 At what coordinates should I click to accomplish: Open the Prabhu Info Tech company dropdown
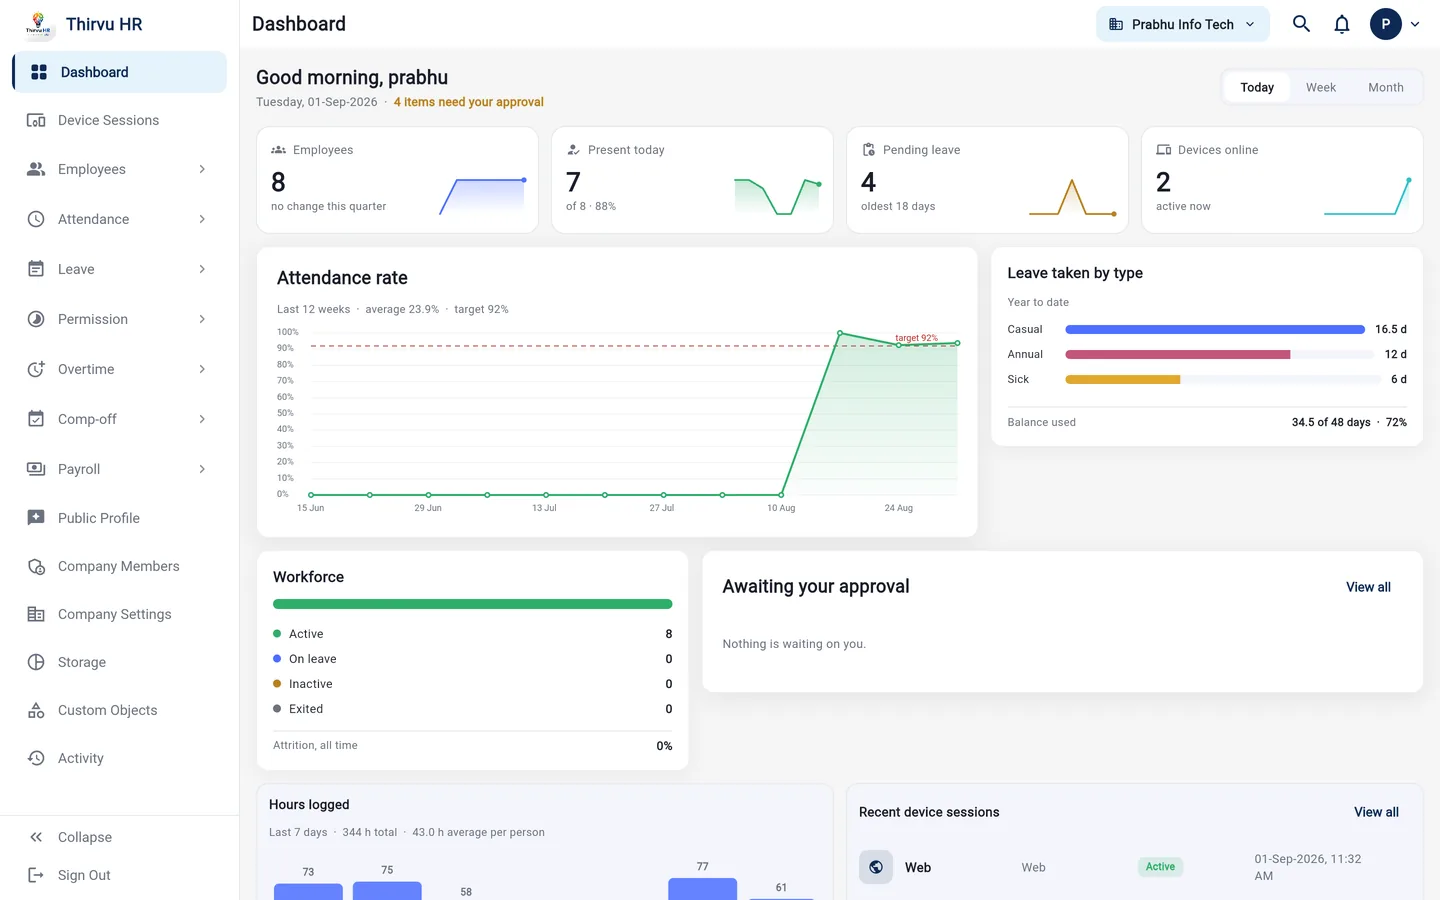[x=1183, y=24]
